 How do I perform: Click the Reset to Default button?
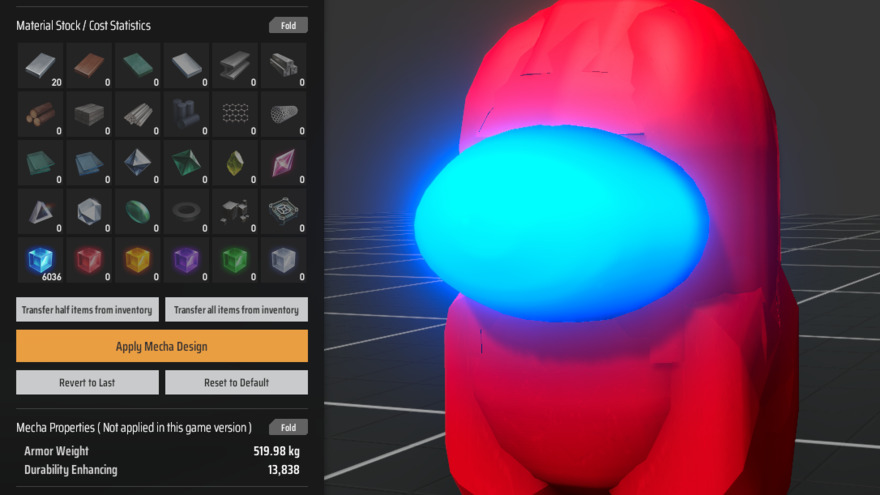[236, 382]
